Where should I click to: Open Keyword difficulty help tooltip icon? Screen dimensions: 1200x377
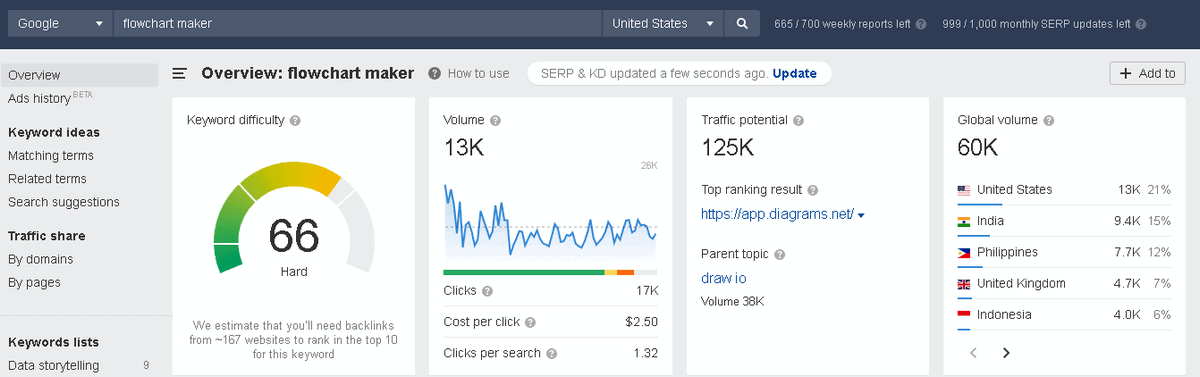(295, 120)
